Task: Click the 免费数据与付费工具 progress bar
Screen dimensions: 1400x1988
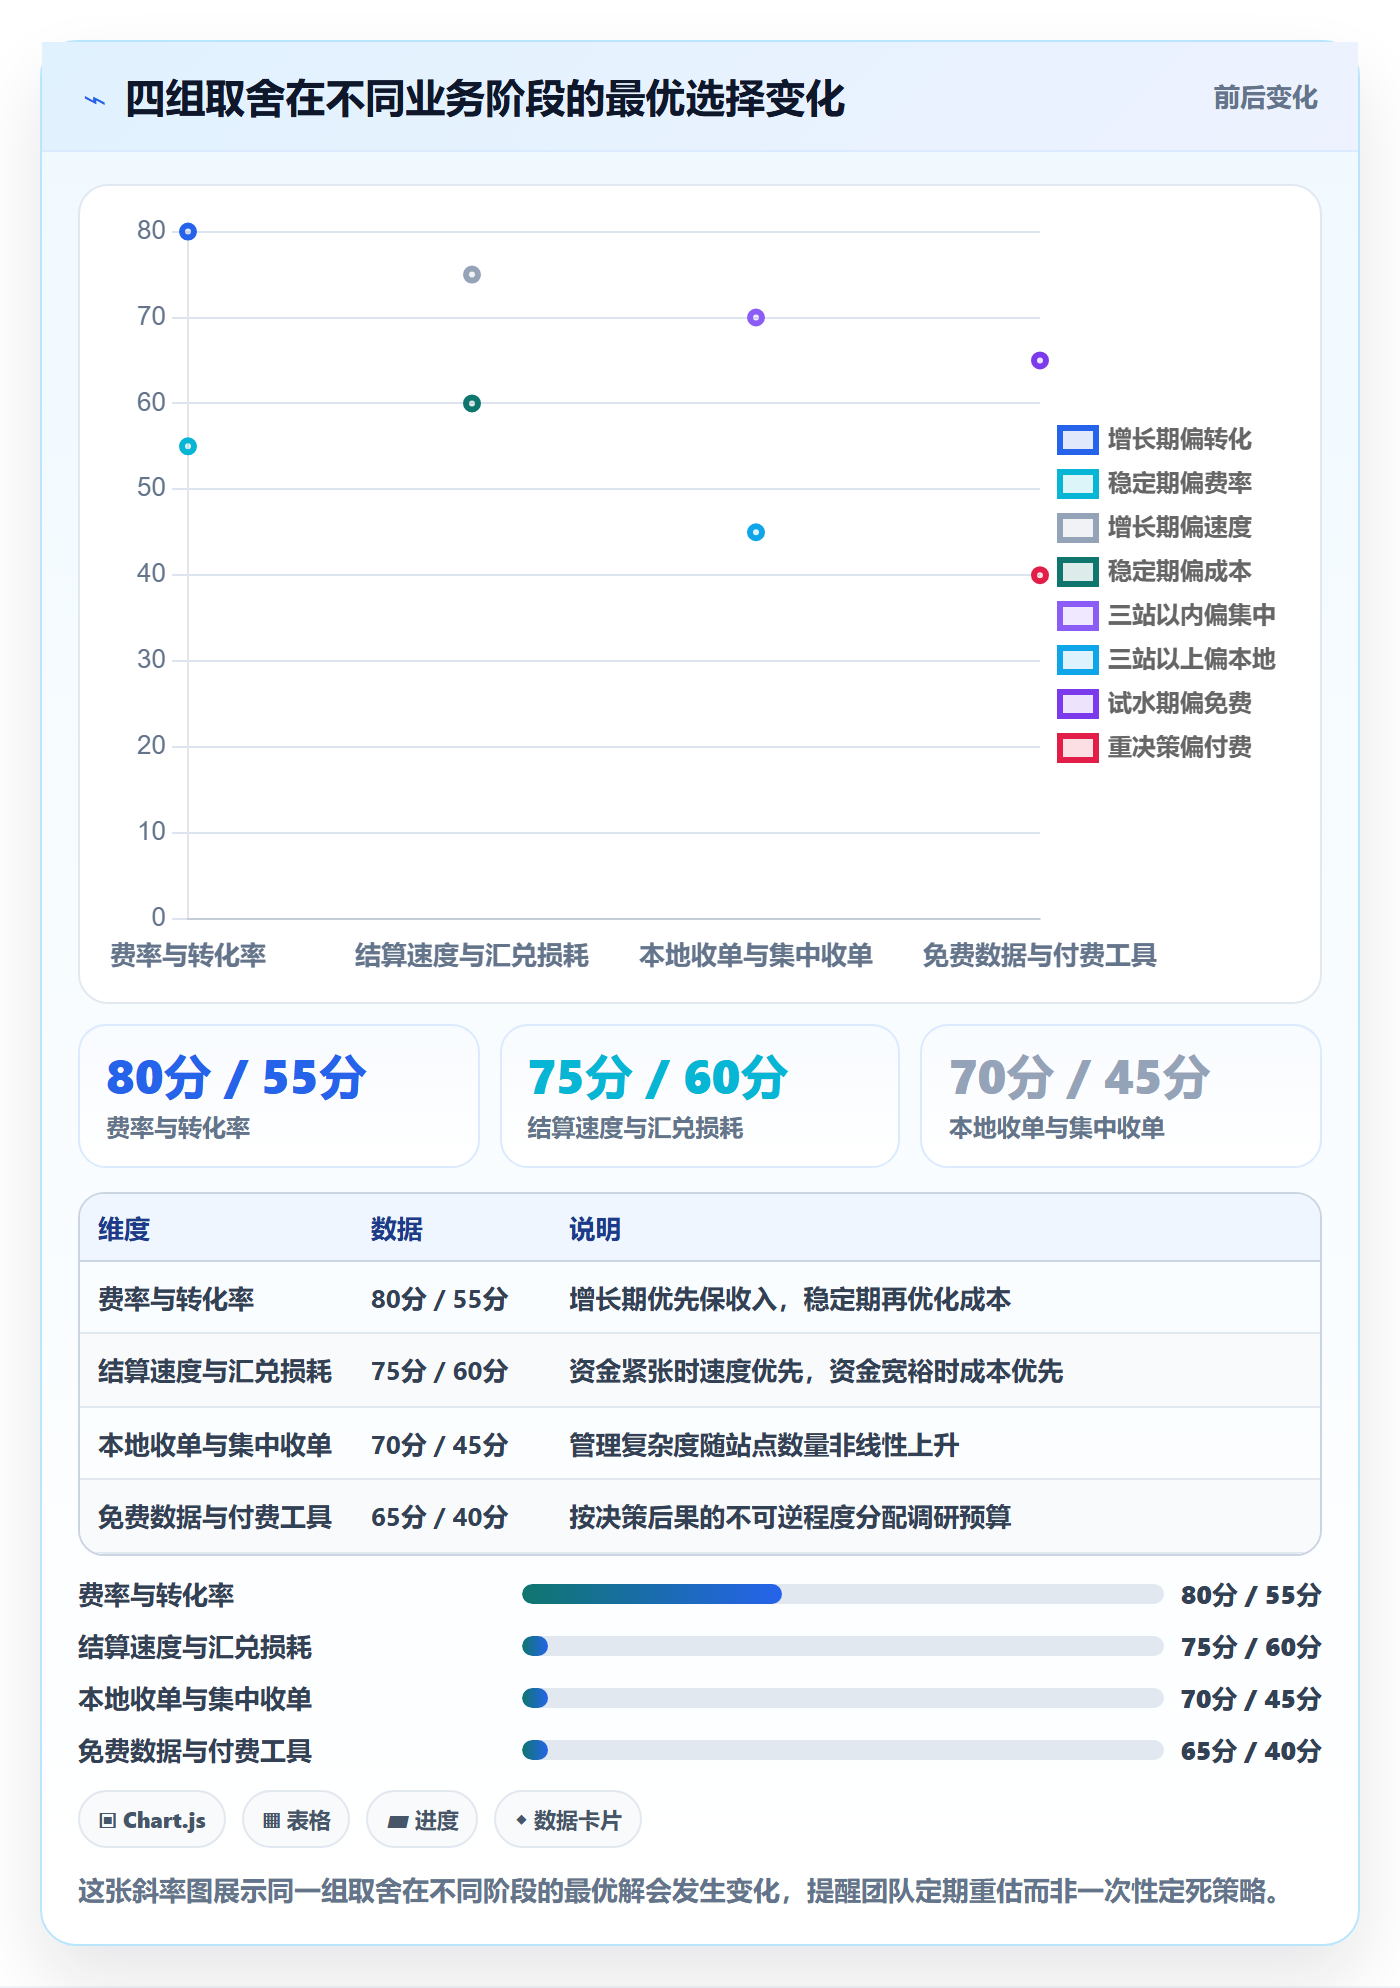Action: coord(842,1750)
